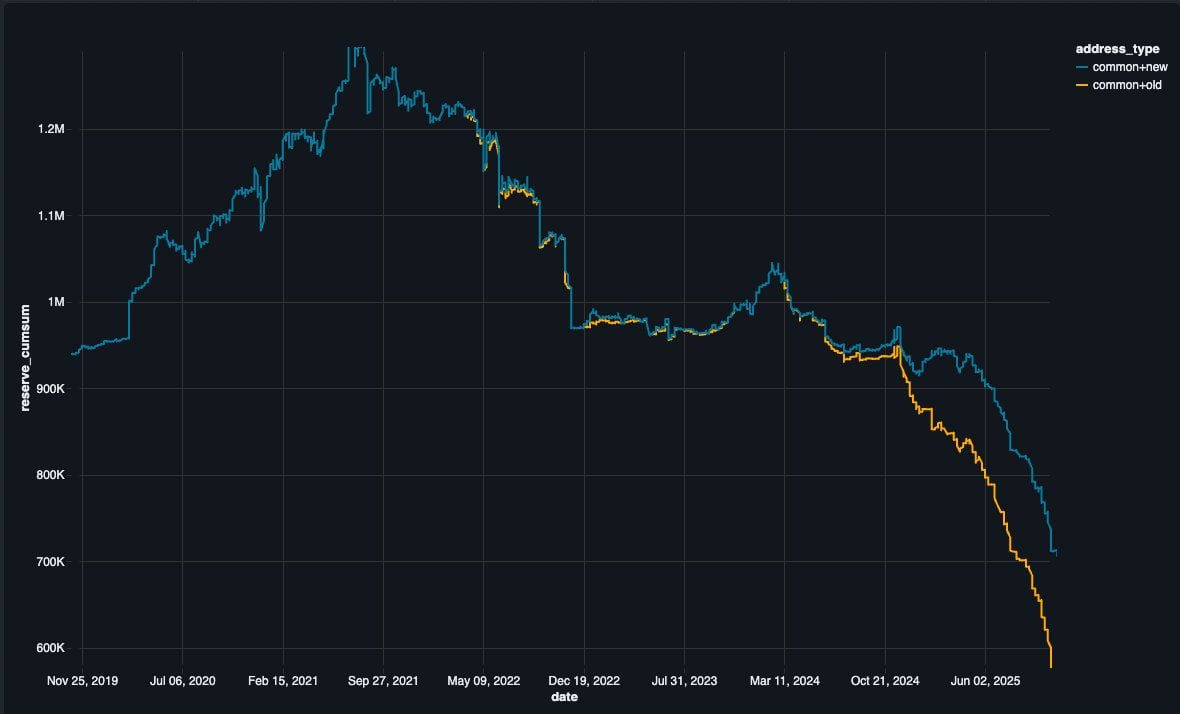The image size is (1180, 714).
Task: Click the May 09, 2022 x-axis label
Action: [x=484, y=681]
